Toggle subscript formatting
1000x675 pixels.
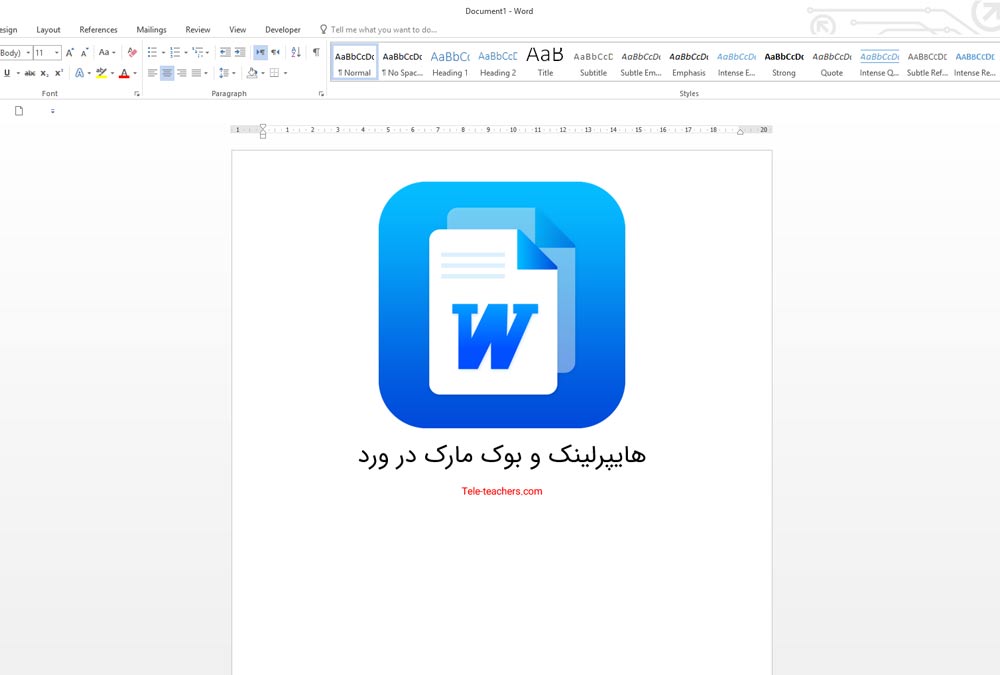[44, 73]
